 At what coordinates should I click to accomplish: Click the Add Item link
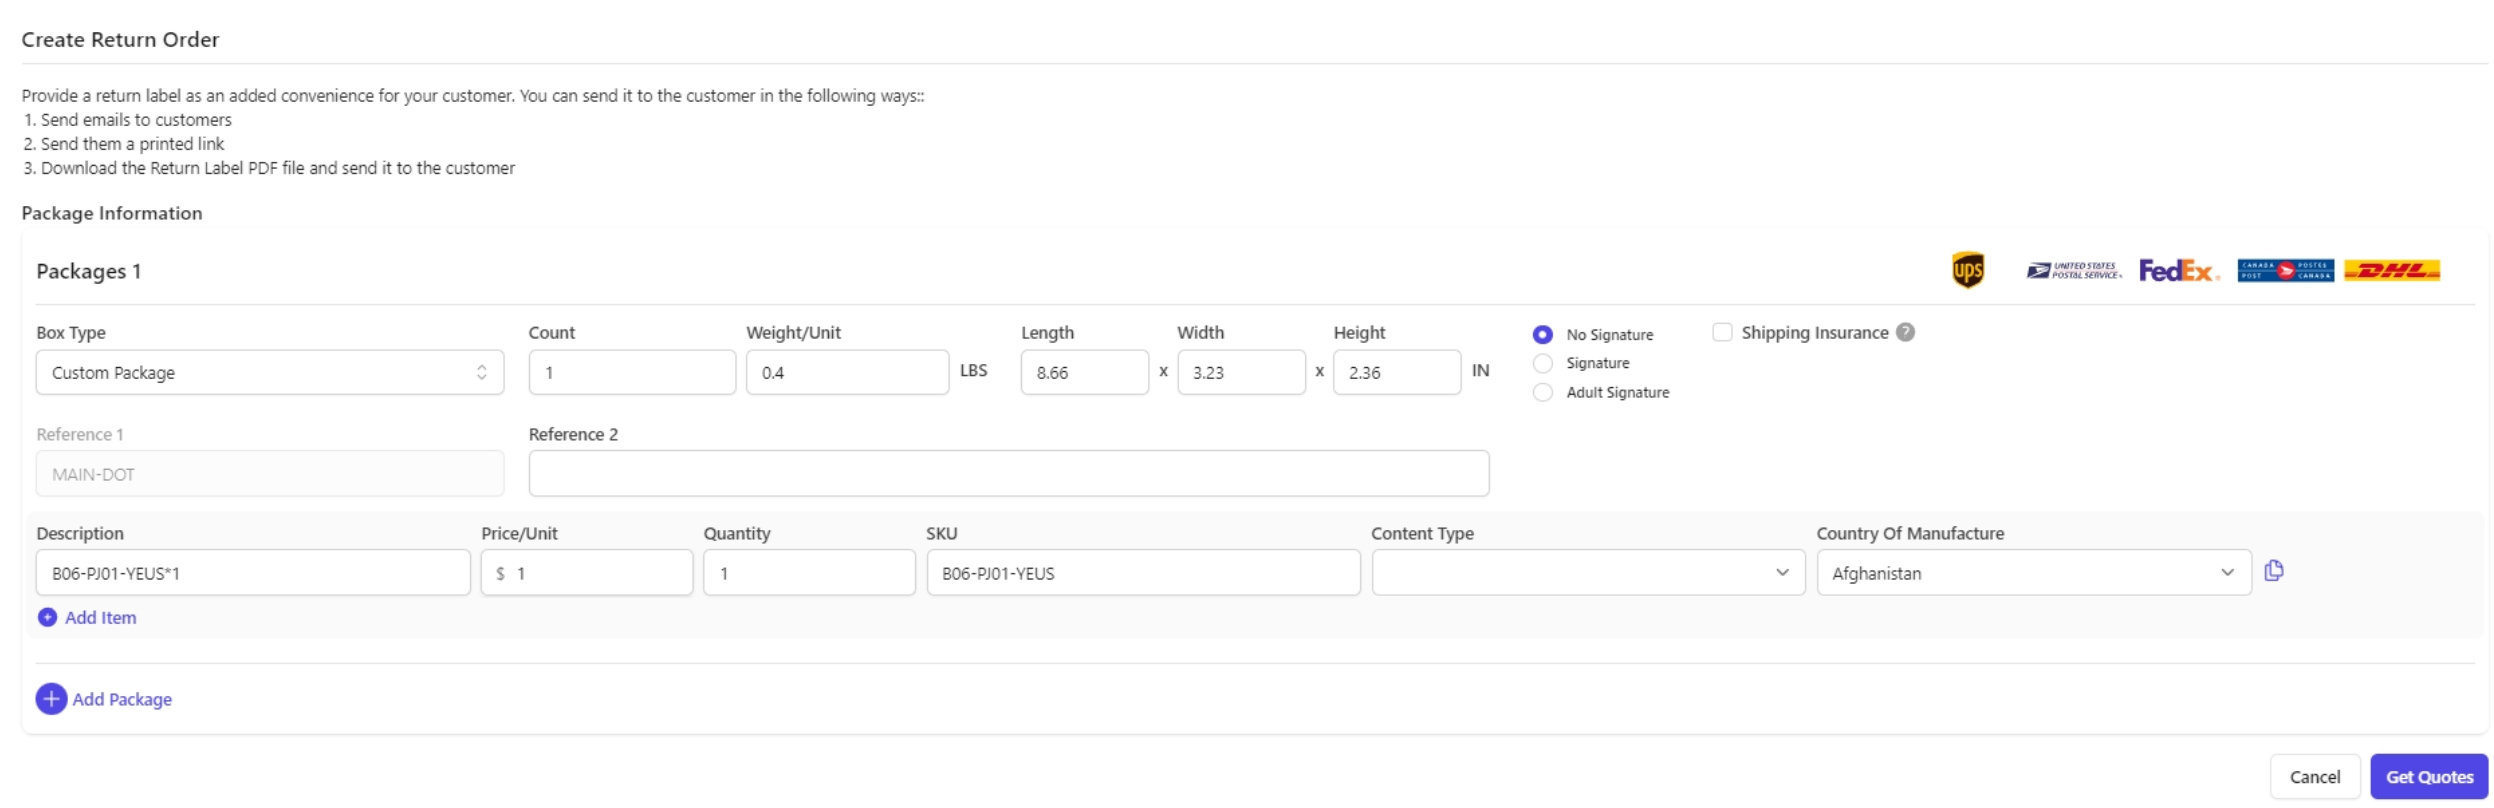[100, 618]
